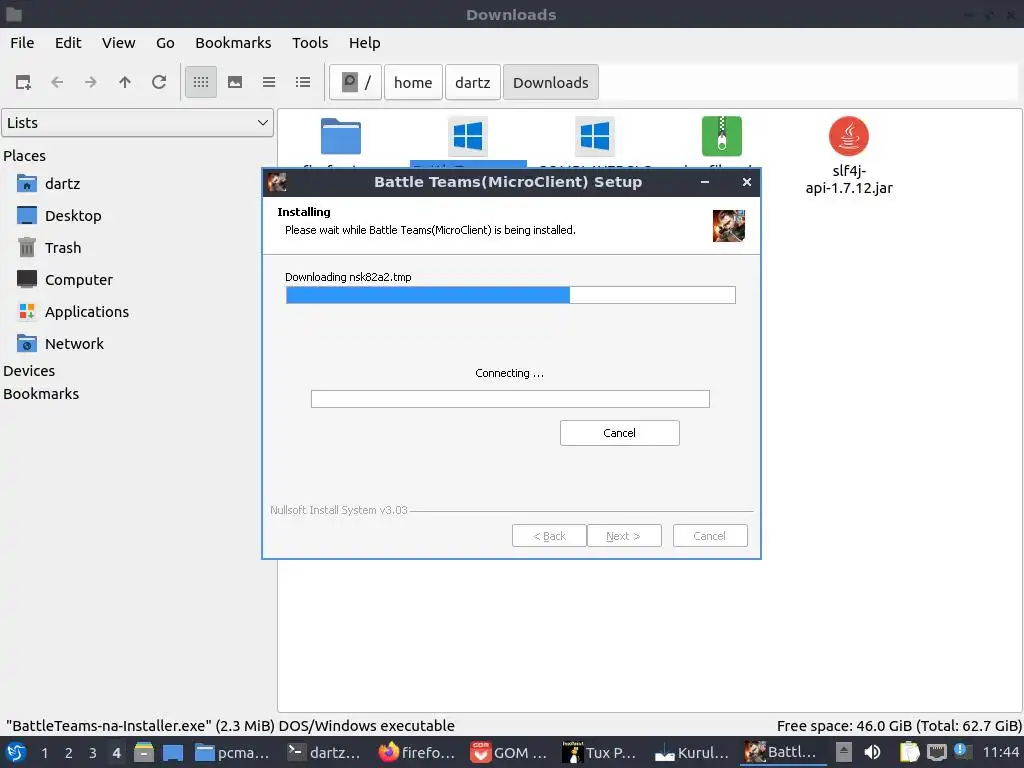Click the download progress bar for nsk82a2.tmp
The height and width of the screenshot is (768, 1024).
tap(511, 295)
